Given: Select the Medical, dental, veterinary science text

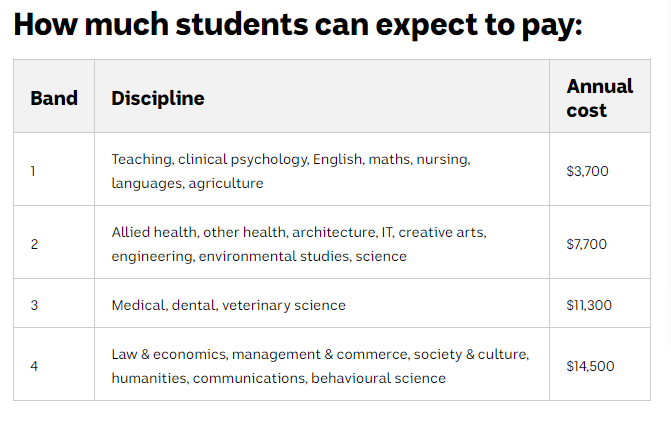Looking at the screenshot, I should [x=229, y=305].
